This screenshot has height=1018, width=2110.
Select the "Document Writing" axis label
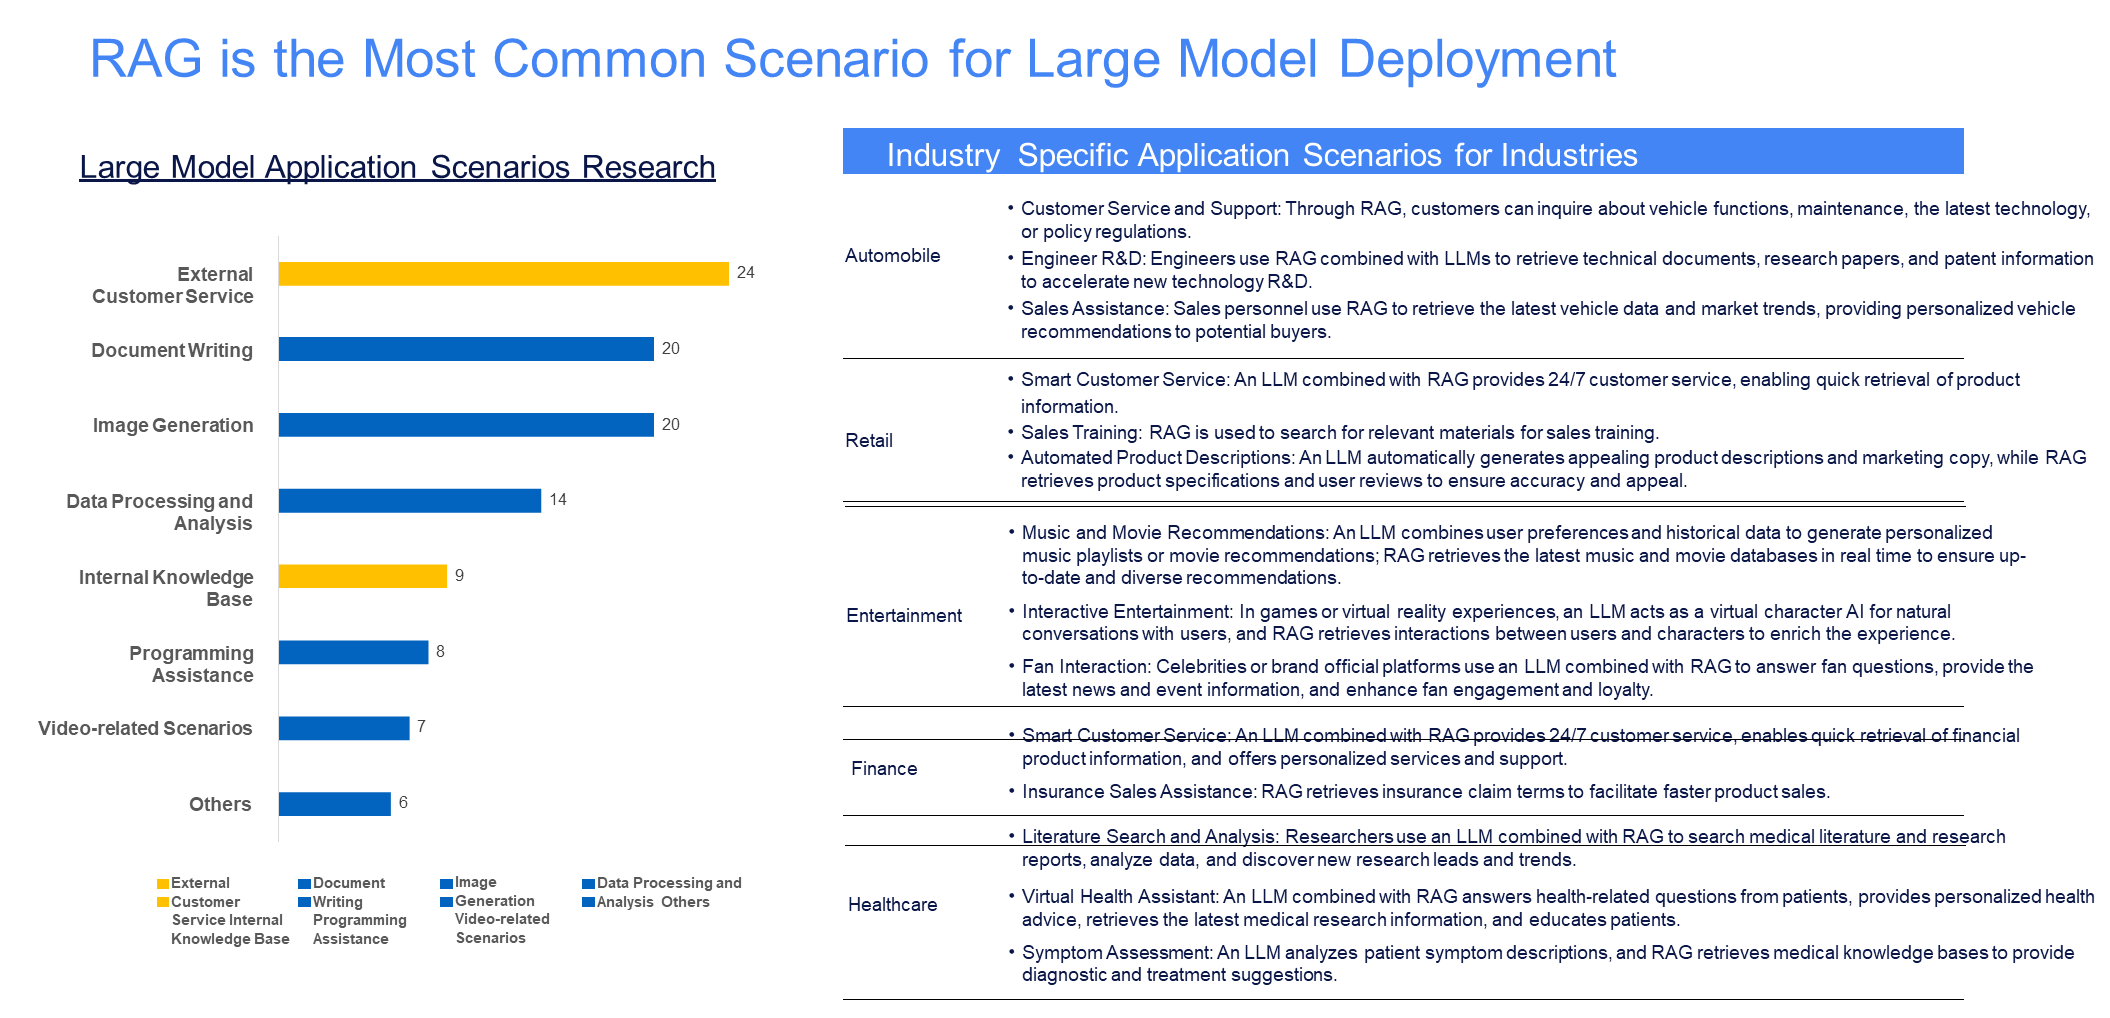click(172, 350)
